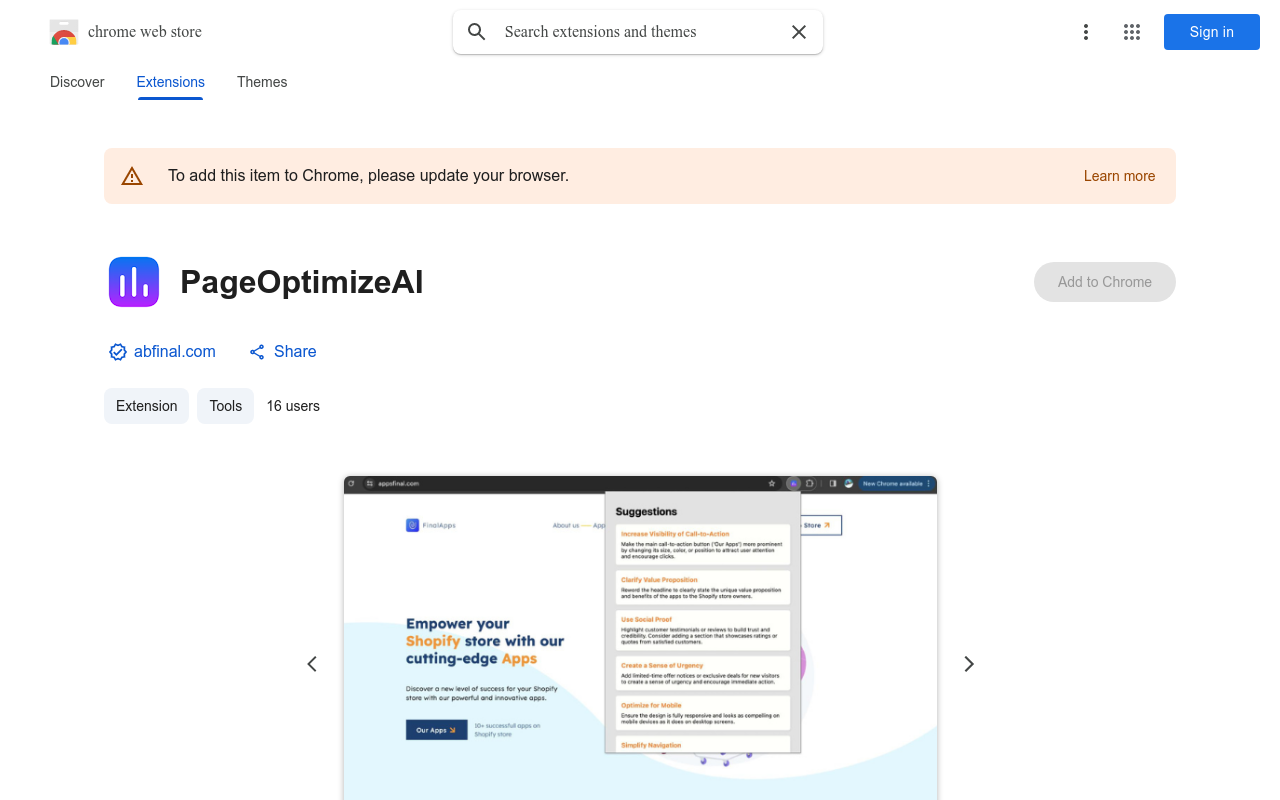Click the Sign in button

1212,32
